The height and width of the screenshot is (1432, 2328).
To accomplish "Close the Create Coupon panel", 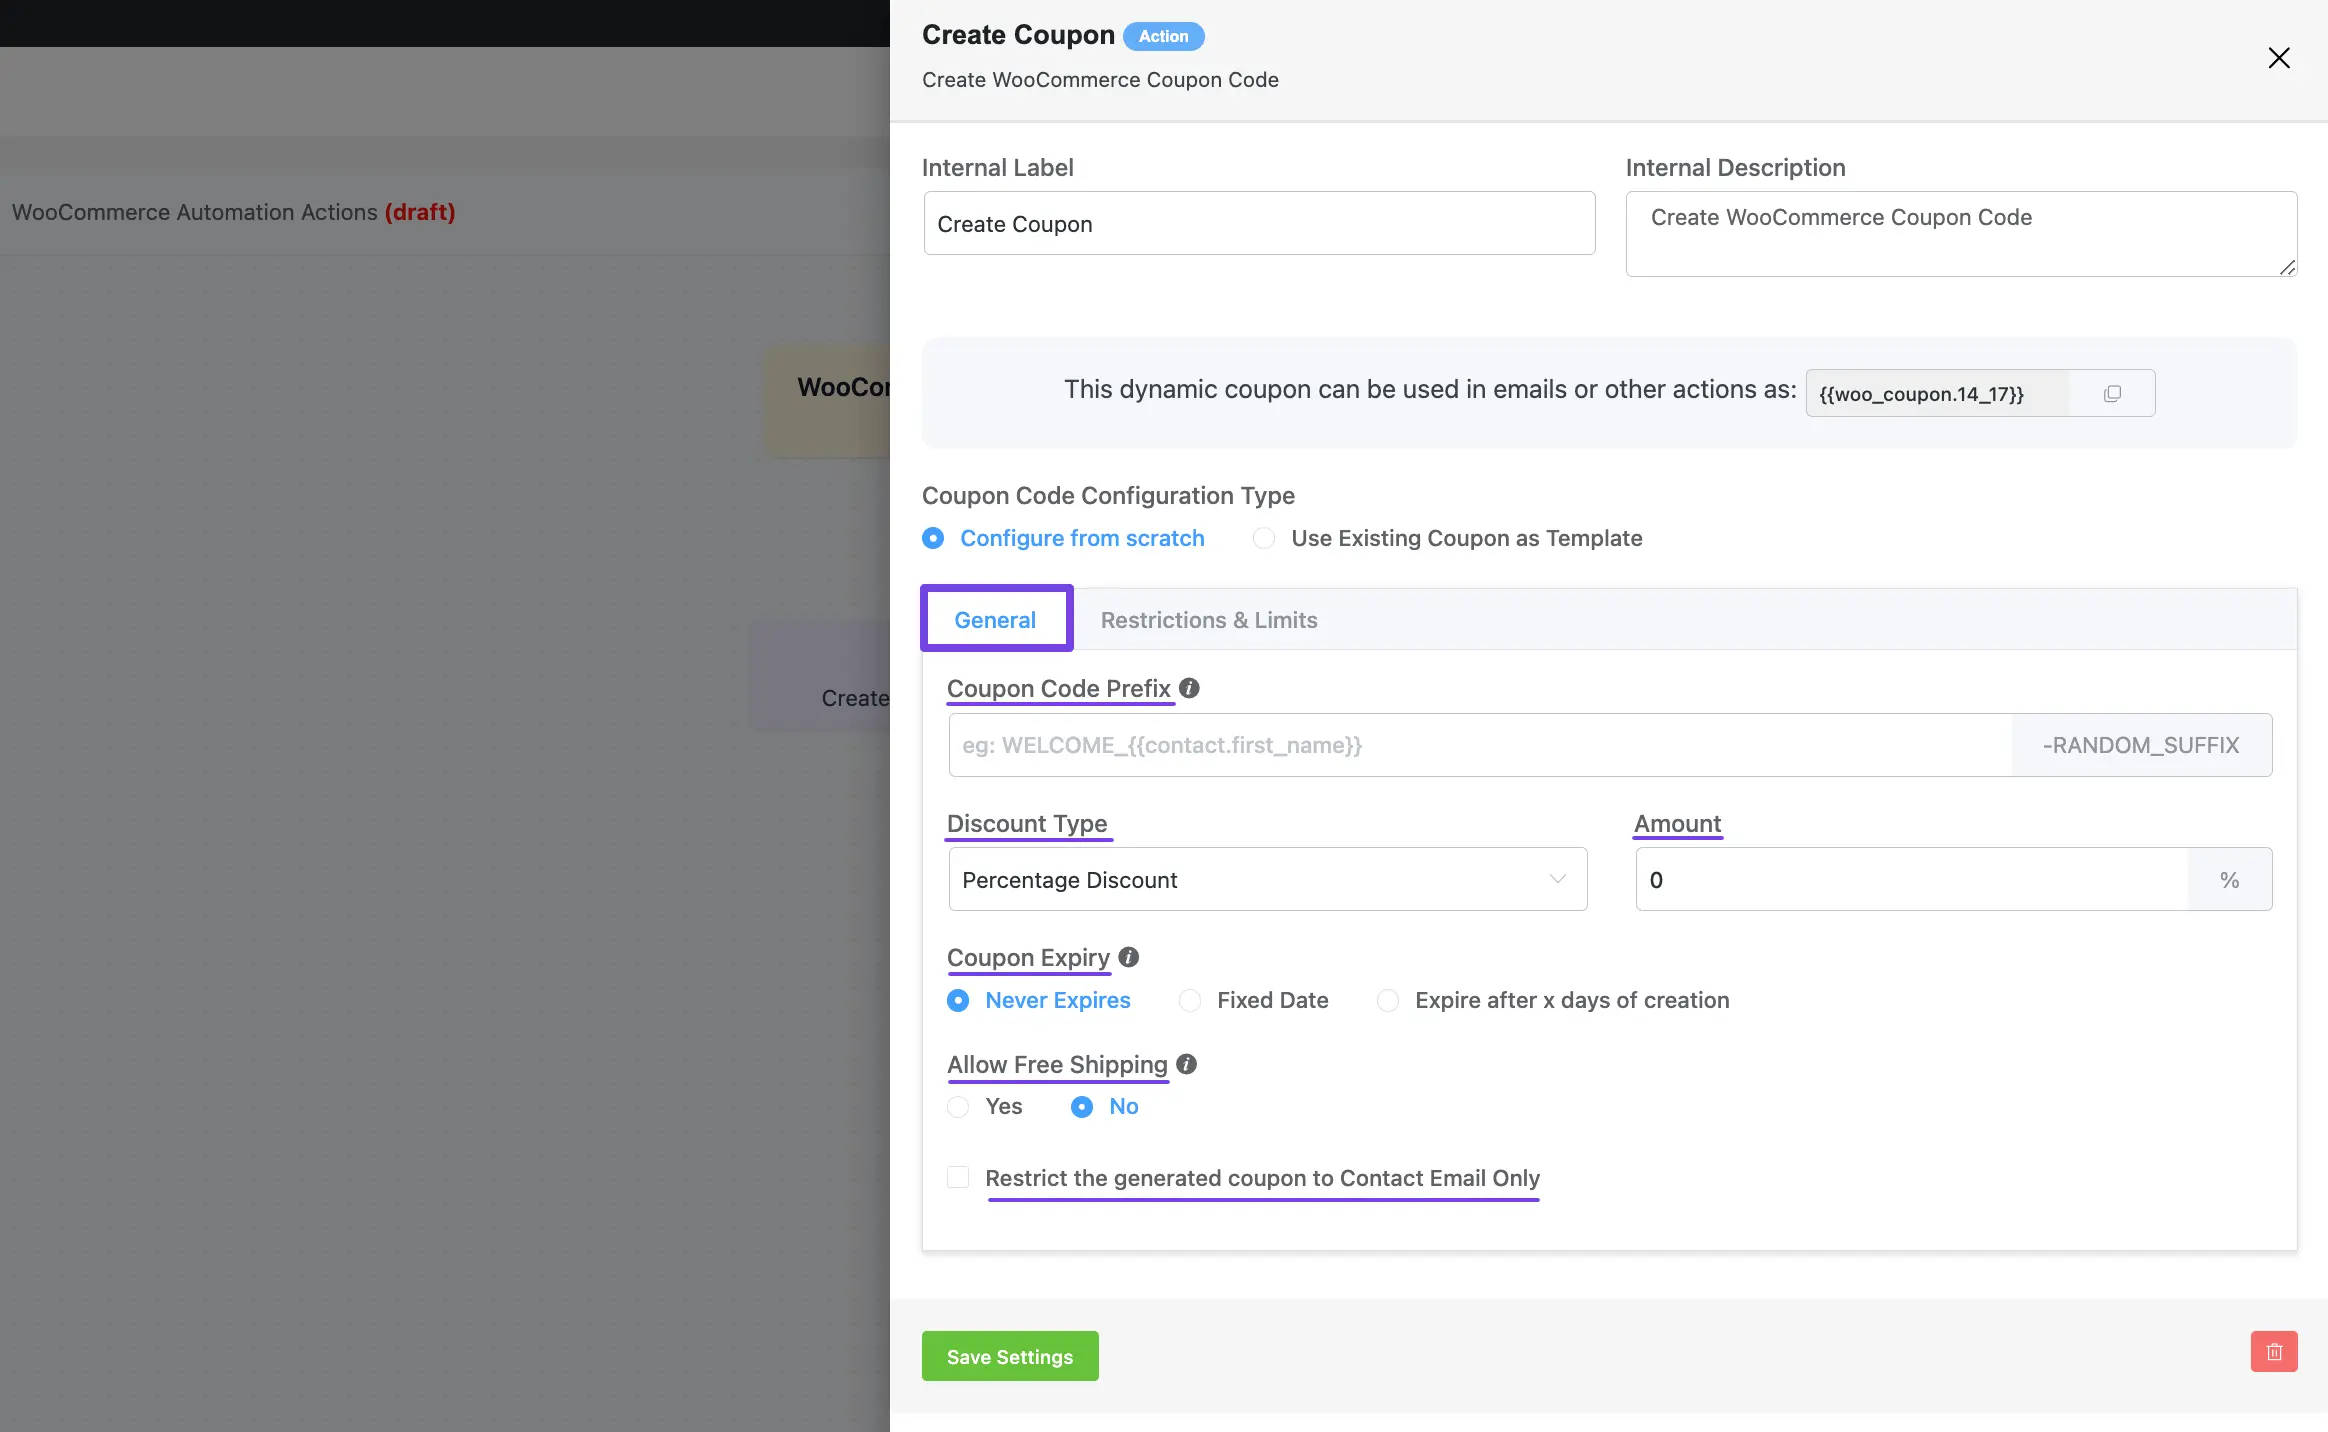I will [x=2278, y=58].
